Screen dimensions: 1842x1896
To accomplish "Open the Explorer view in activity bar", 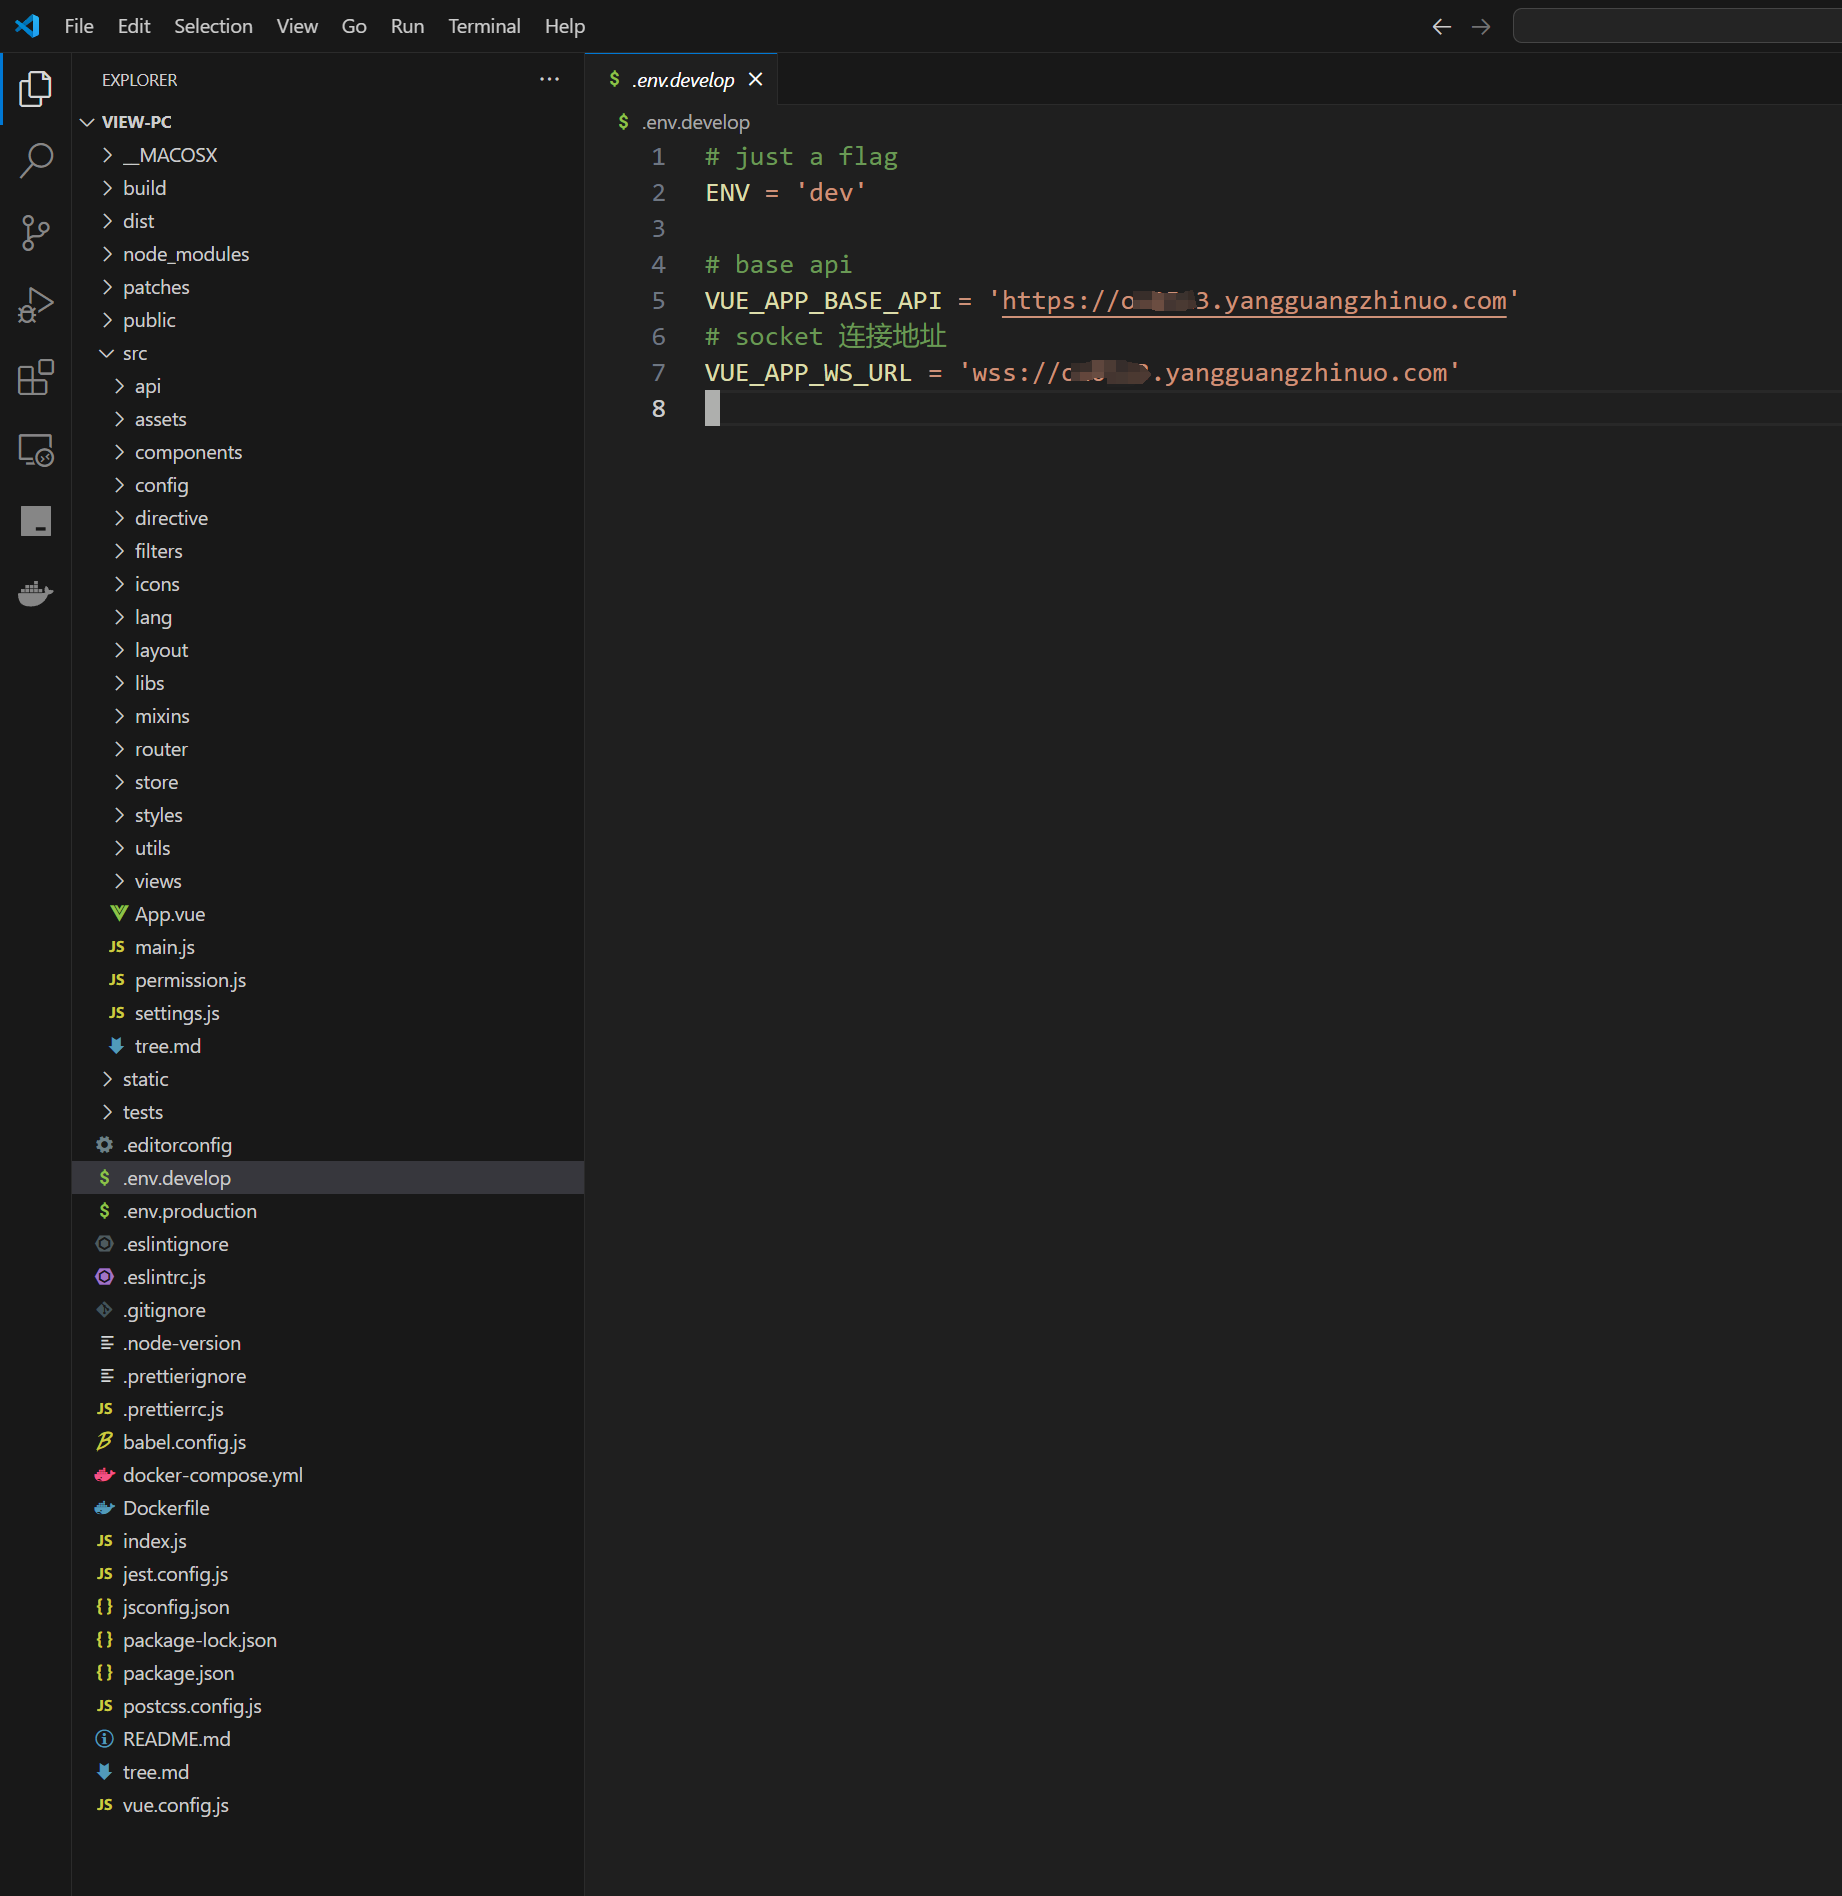I will 36,89.
